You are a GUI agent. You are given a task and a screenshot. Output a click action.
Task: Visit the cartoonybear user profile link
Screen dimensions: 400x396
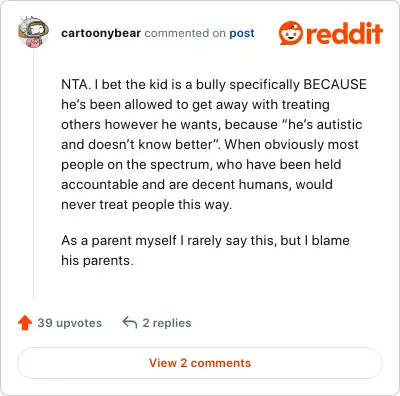[101, 33]
